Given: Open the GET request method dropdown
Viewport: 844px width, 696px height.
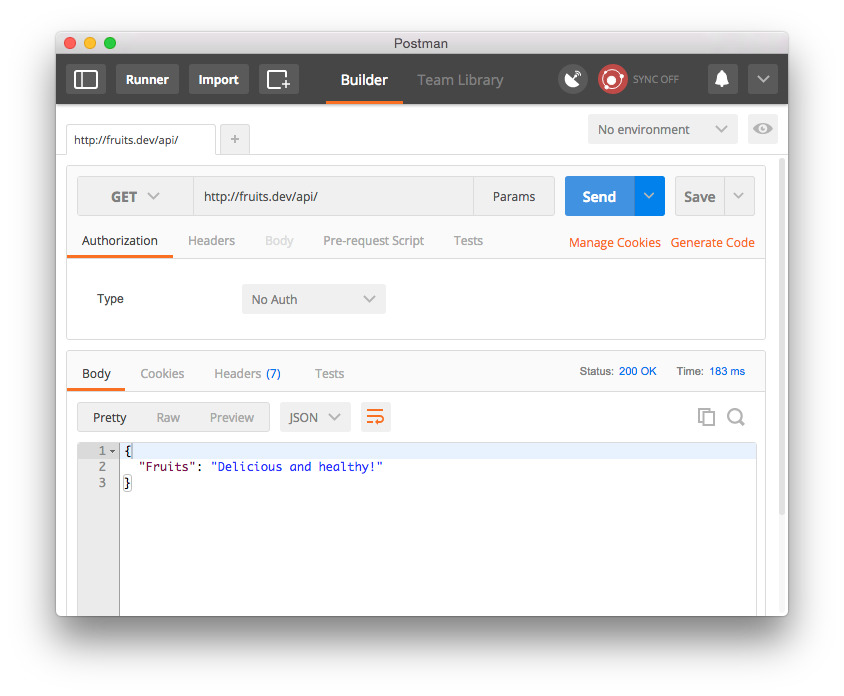Looking at the screenshot, I should pos(135,196).
